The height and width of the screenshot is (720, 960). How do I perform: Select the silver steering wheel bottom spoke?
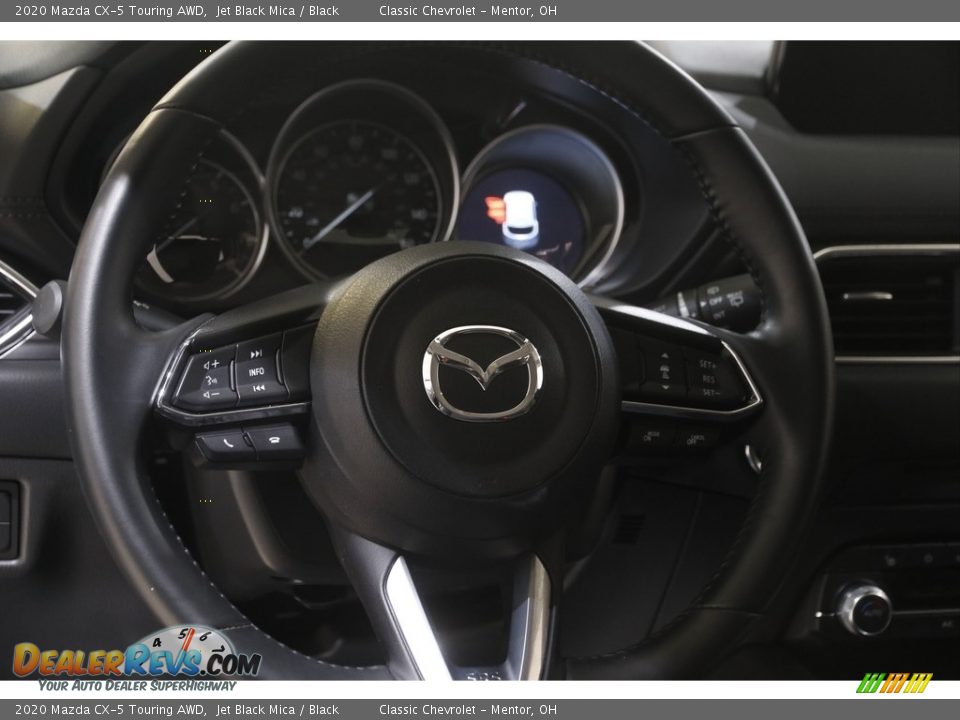tap(468, 617)
